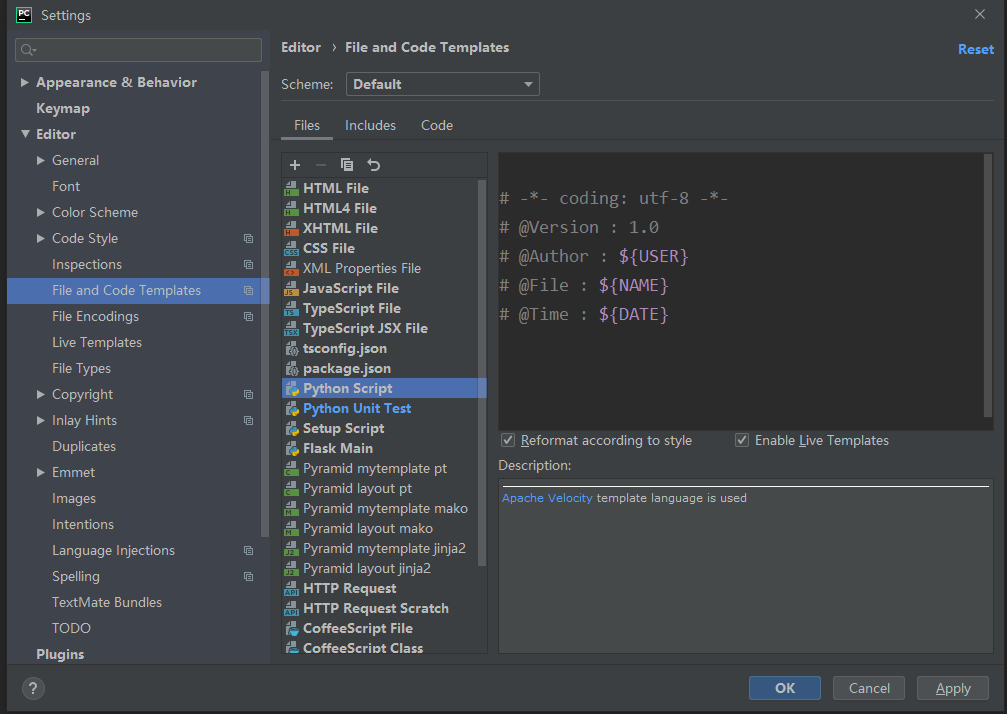Image resolution: width=1007 pixels, height=714 pixels.
Task: Click the HTTP Request template icon
Action: (292, 588)
